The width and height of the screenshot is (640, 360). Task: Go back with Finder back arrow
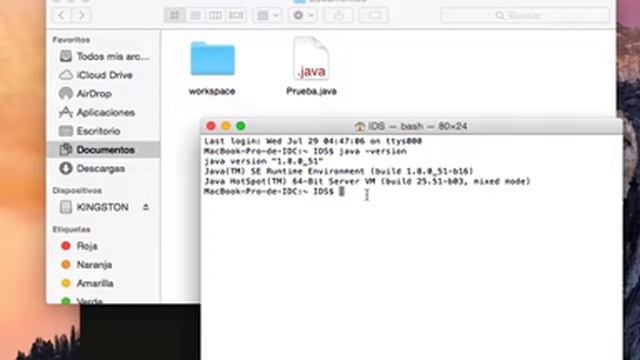point(62,16)
